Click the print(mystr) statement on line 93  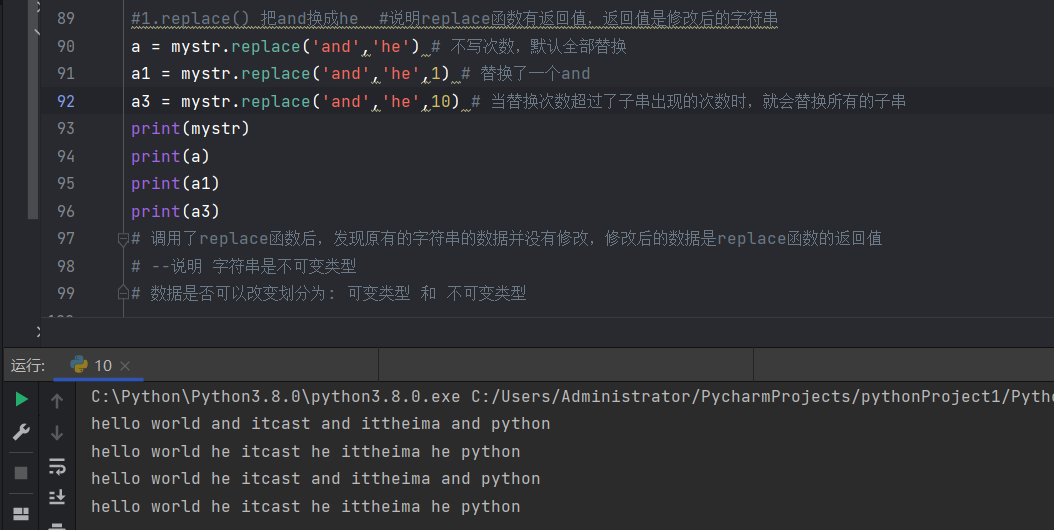pyautogui.click(x=190, y=129)
